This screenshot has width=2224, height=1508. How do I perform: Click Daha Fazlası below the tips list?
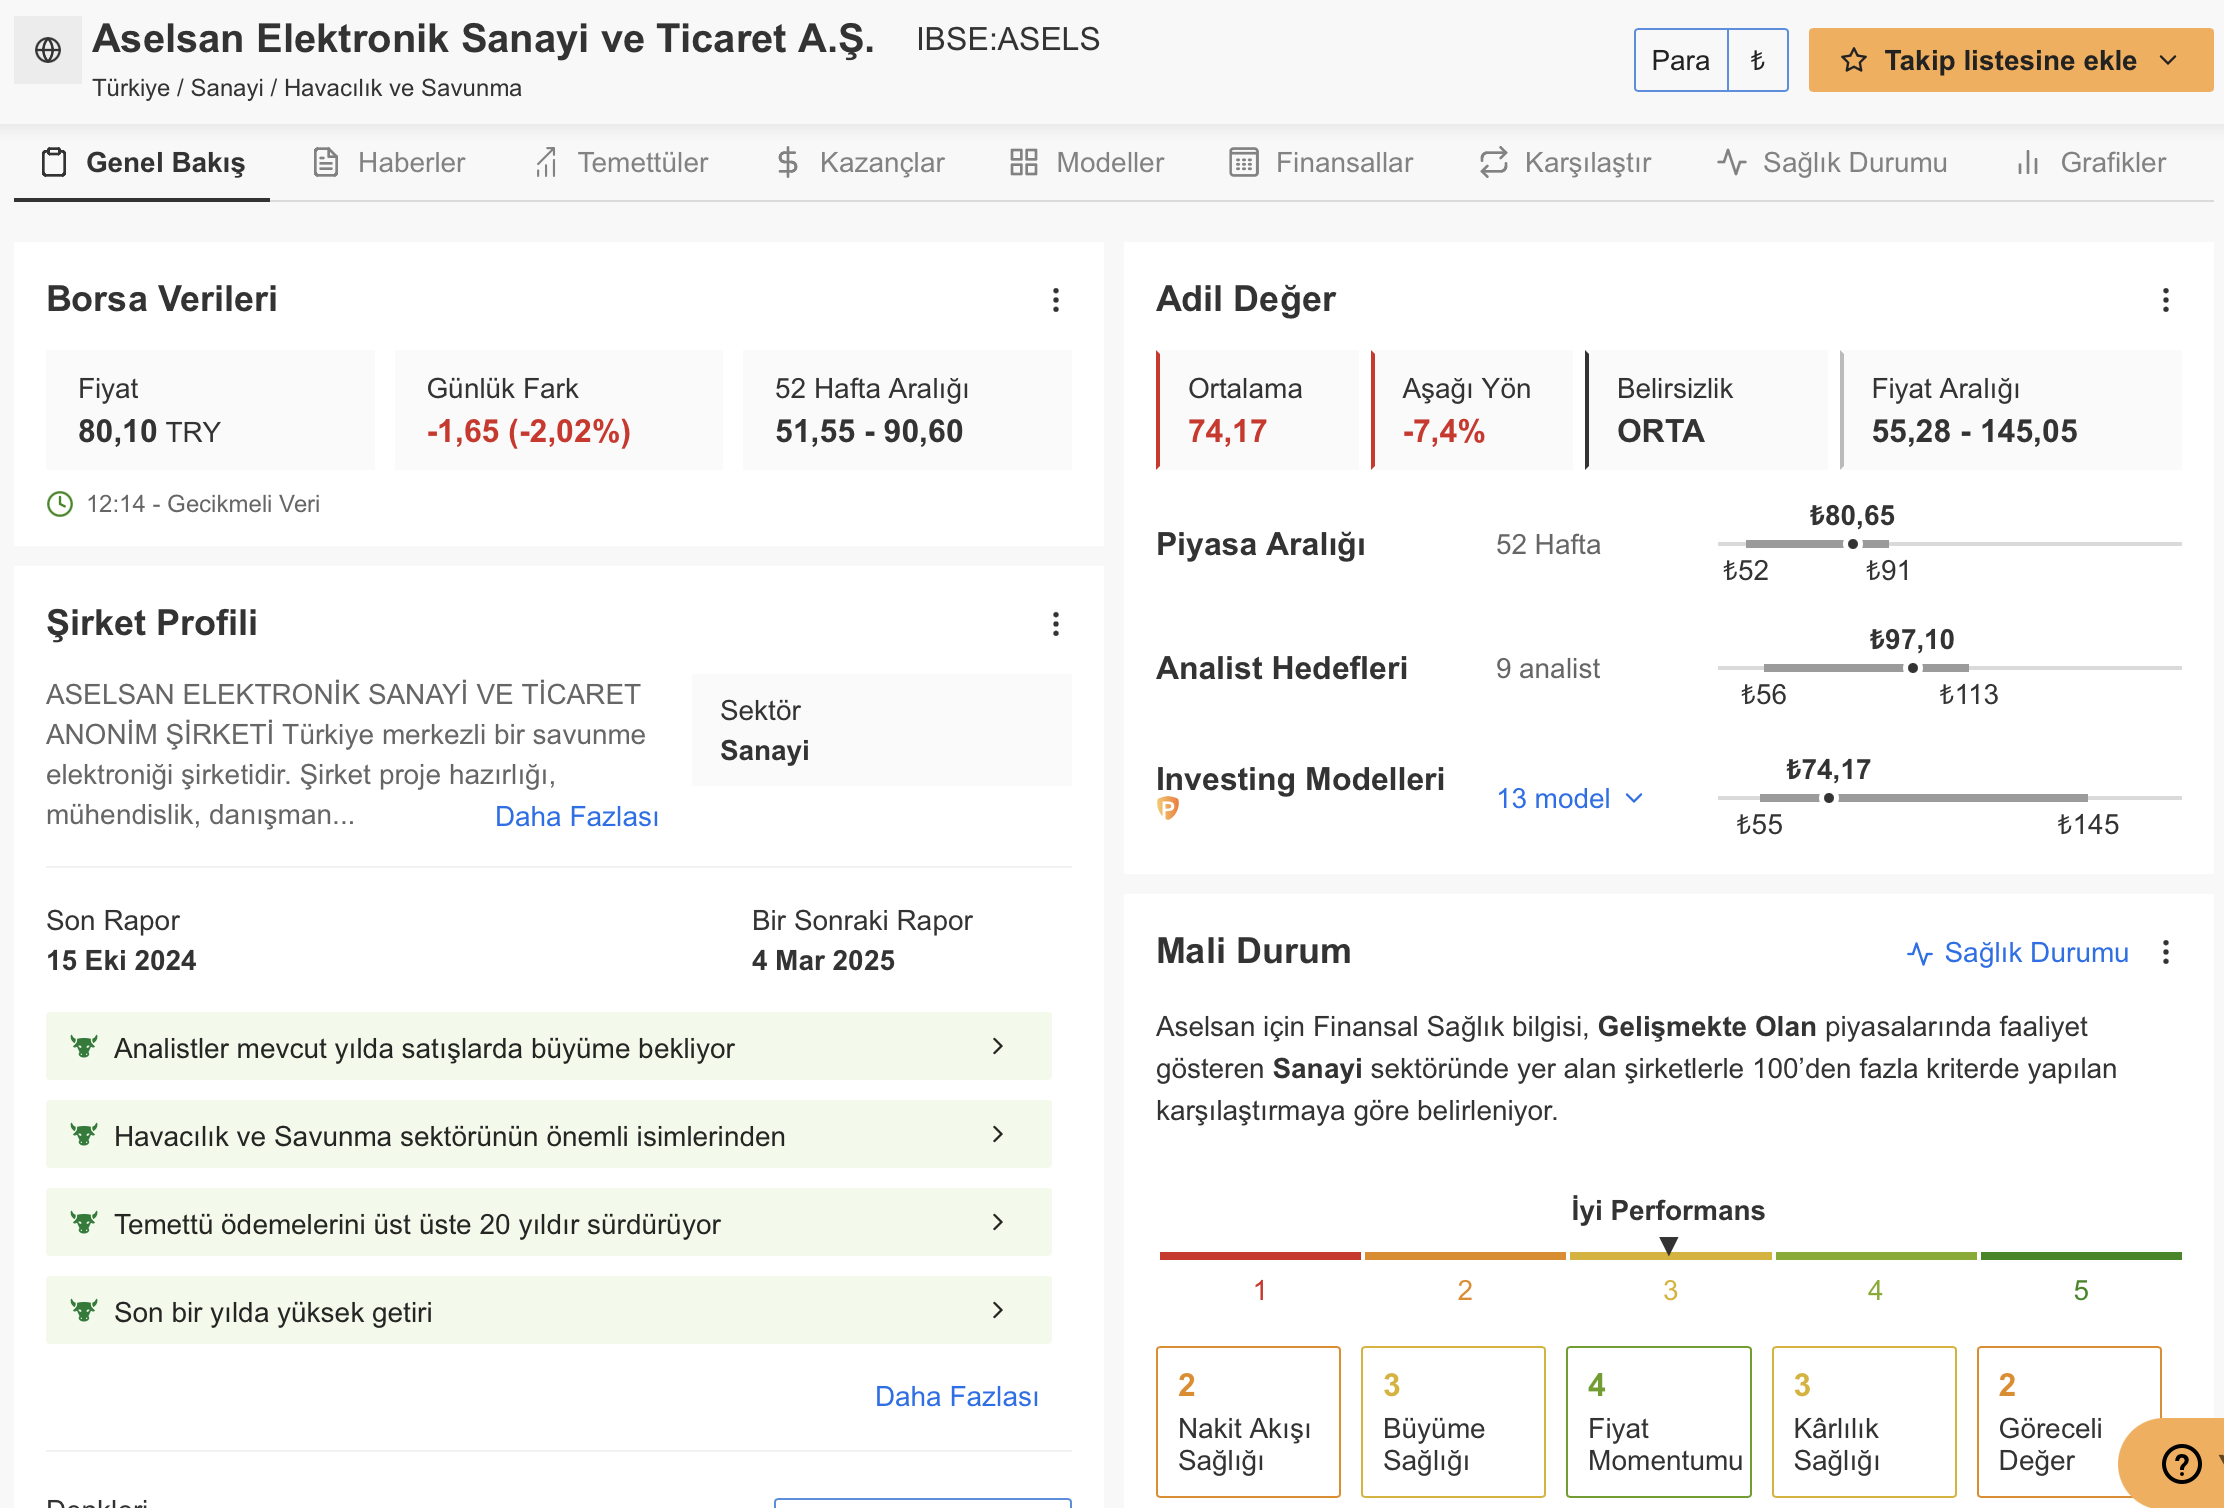(x=957, y=1396)
